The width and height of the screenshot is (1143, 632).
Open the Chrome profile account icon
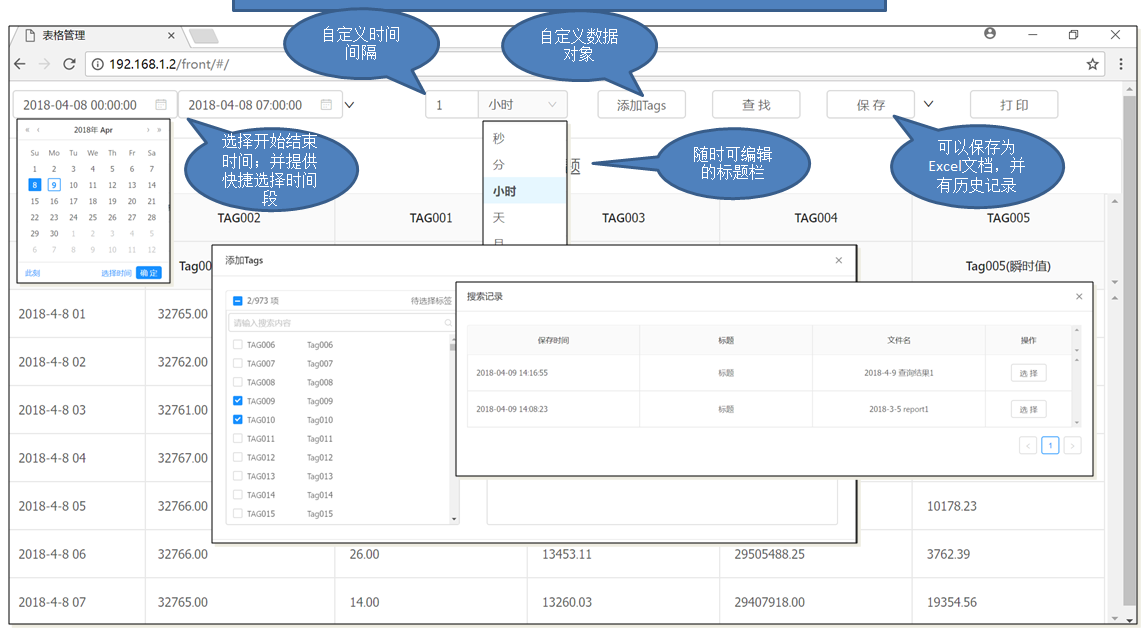(990, 34)
